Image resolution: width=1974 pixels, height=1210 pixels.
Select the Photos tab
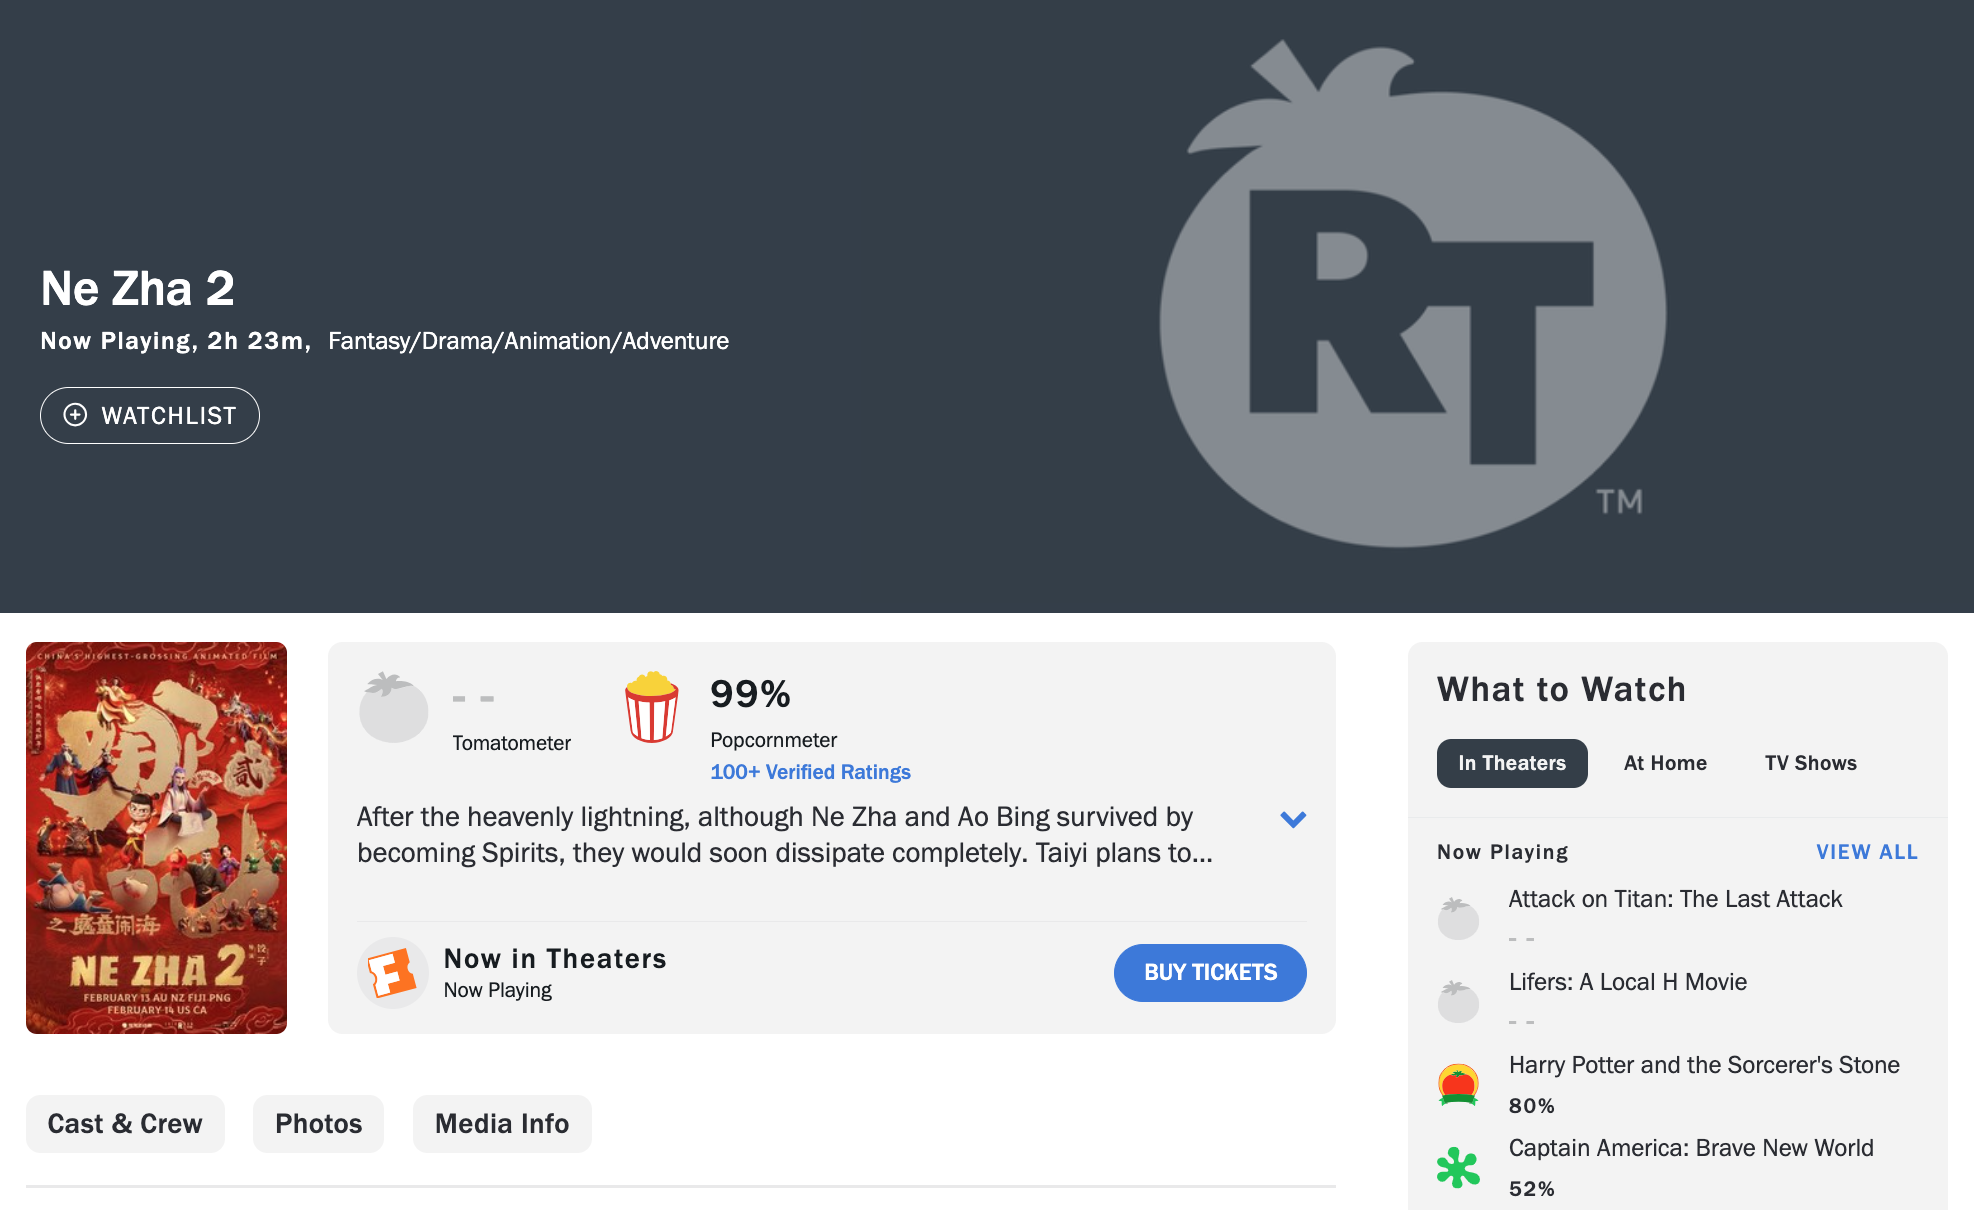coord(317,1123)
